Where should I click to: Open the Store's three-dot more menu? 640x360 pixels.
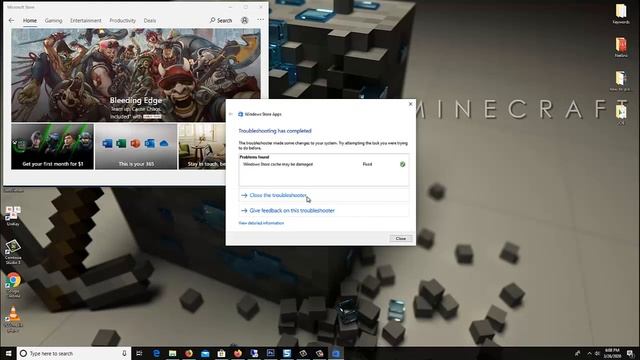(260, 20)
